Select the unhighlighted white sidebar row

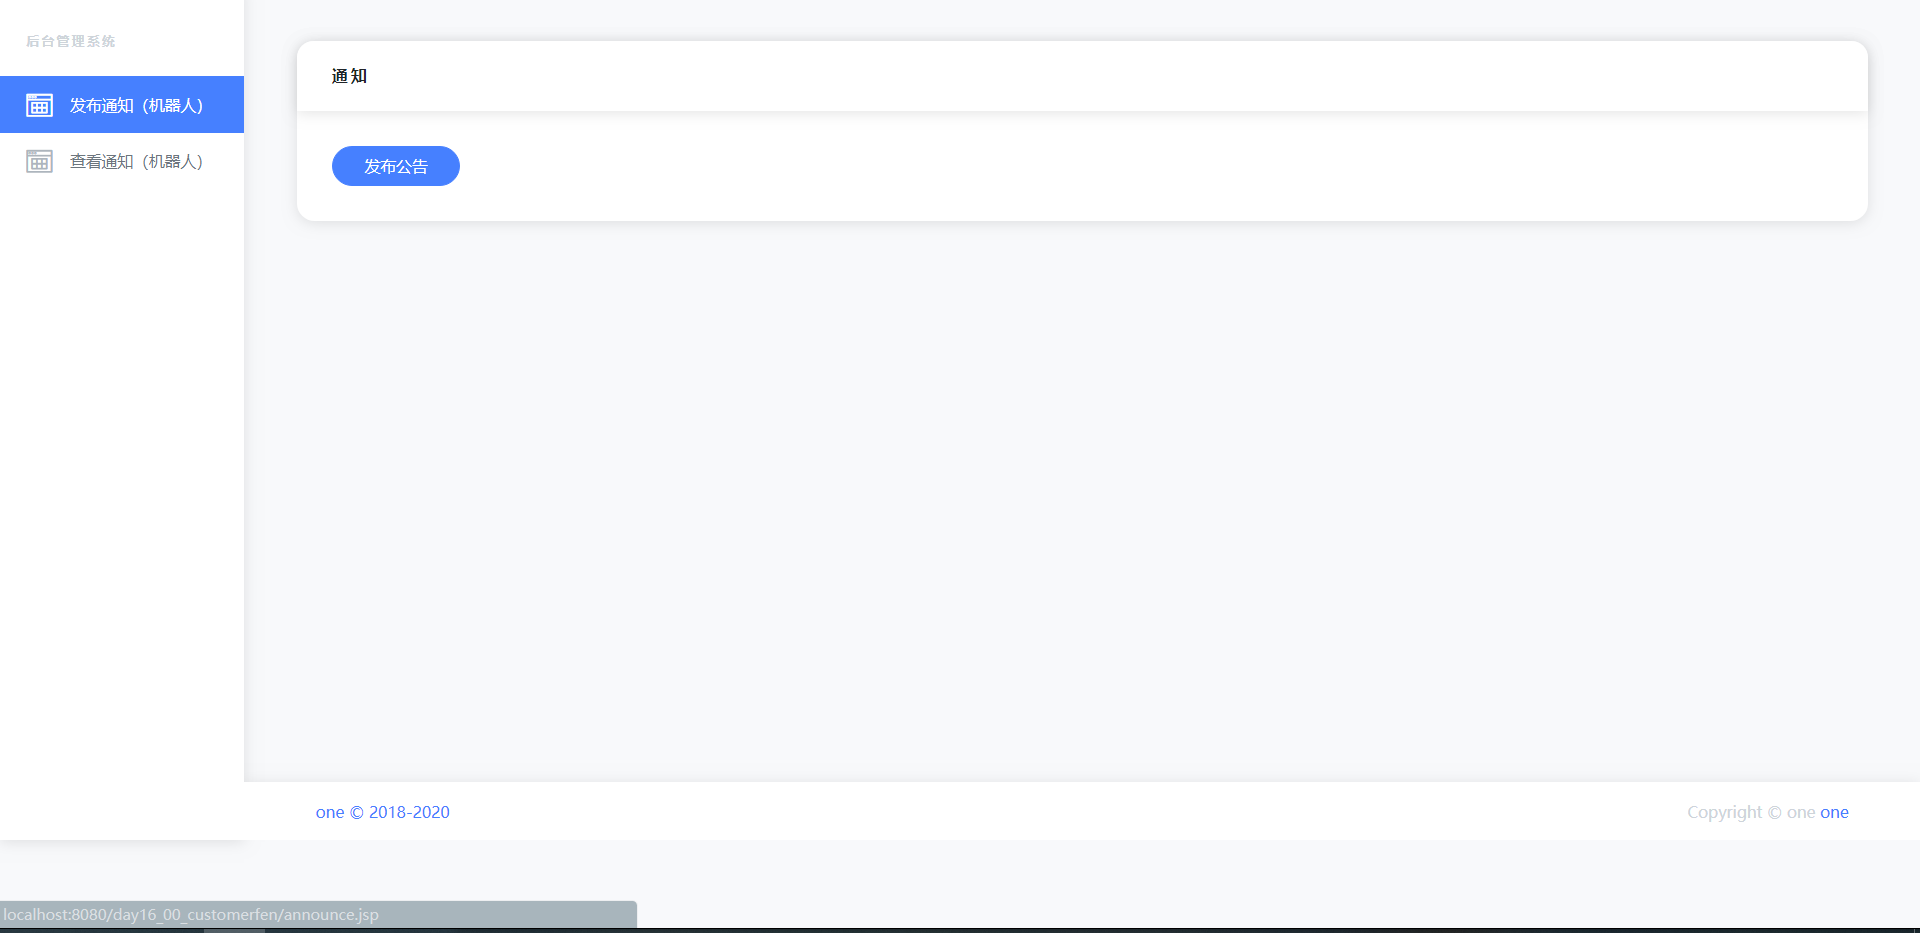pos(122,161)
